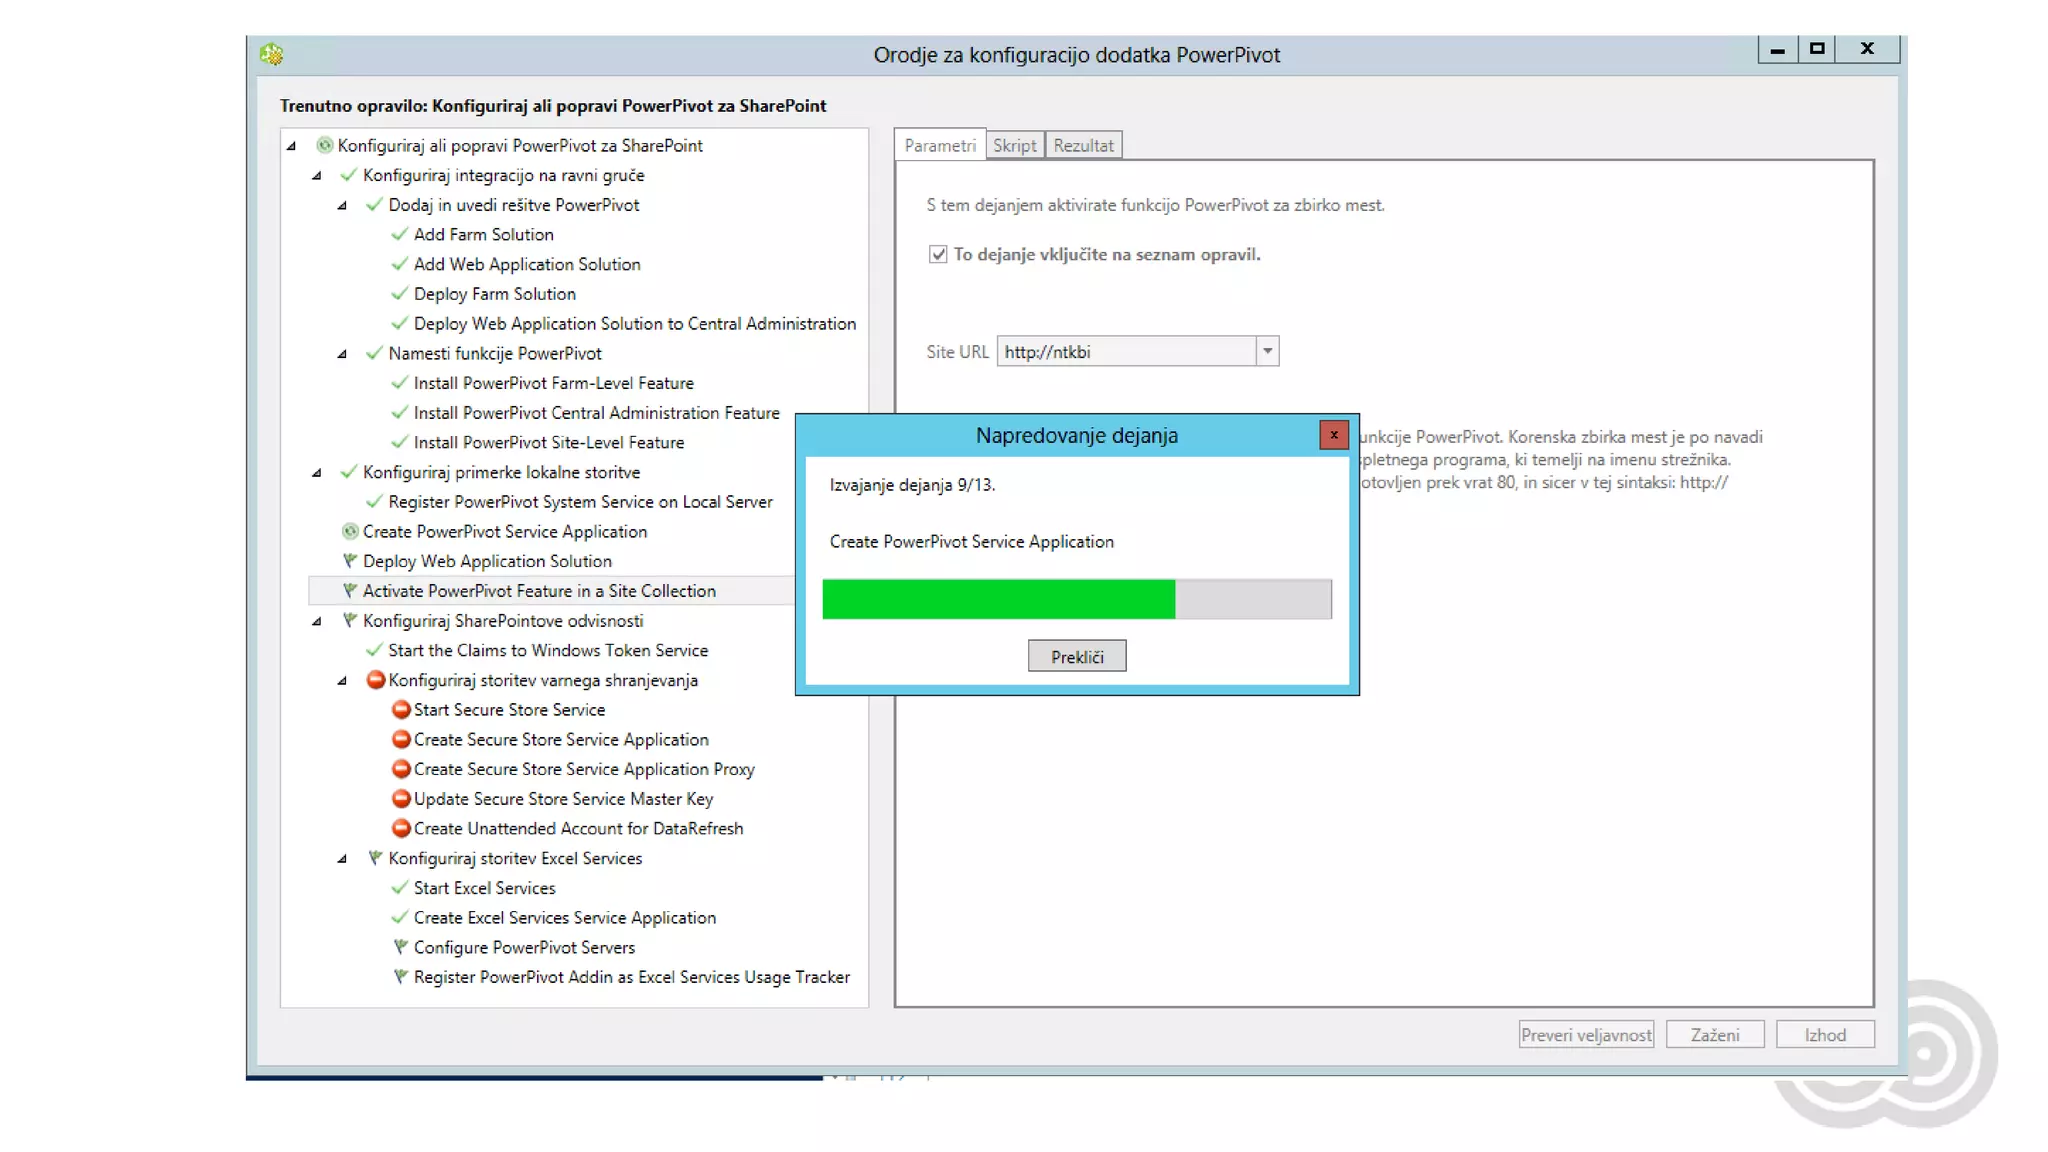This screenshot has width=2048, height=1152.
Task: Click the green checkmark beside Add Farm Solution
Action: (400, 234)
